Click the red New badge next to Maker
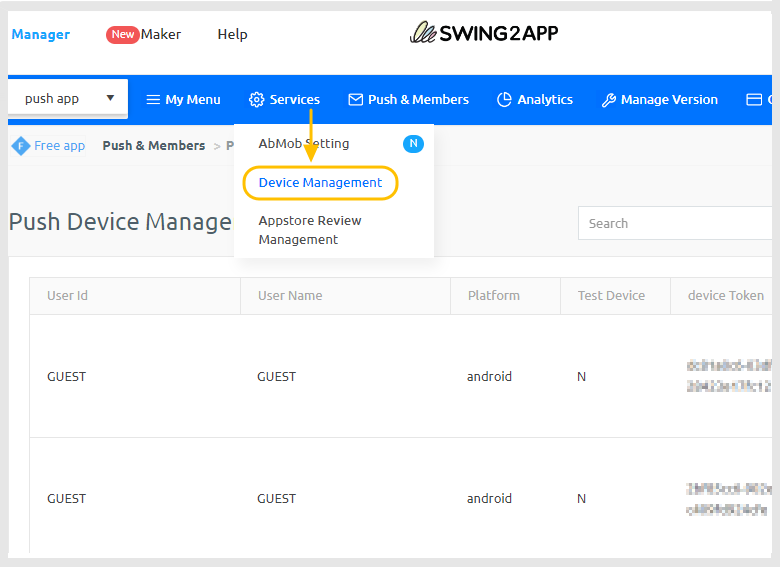The height and width of the screenshot is (567, 780). tap(122, 34)
